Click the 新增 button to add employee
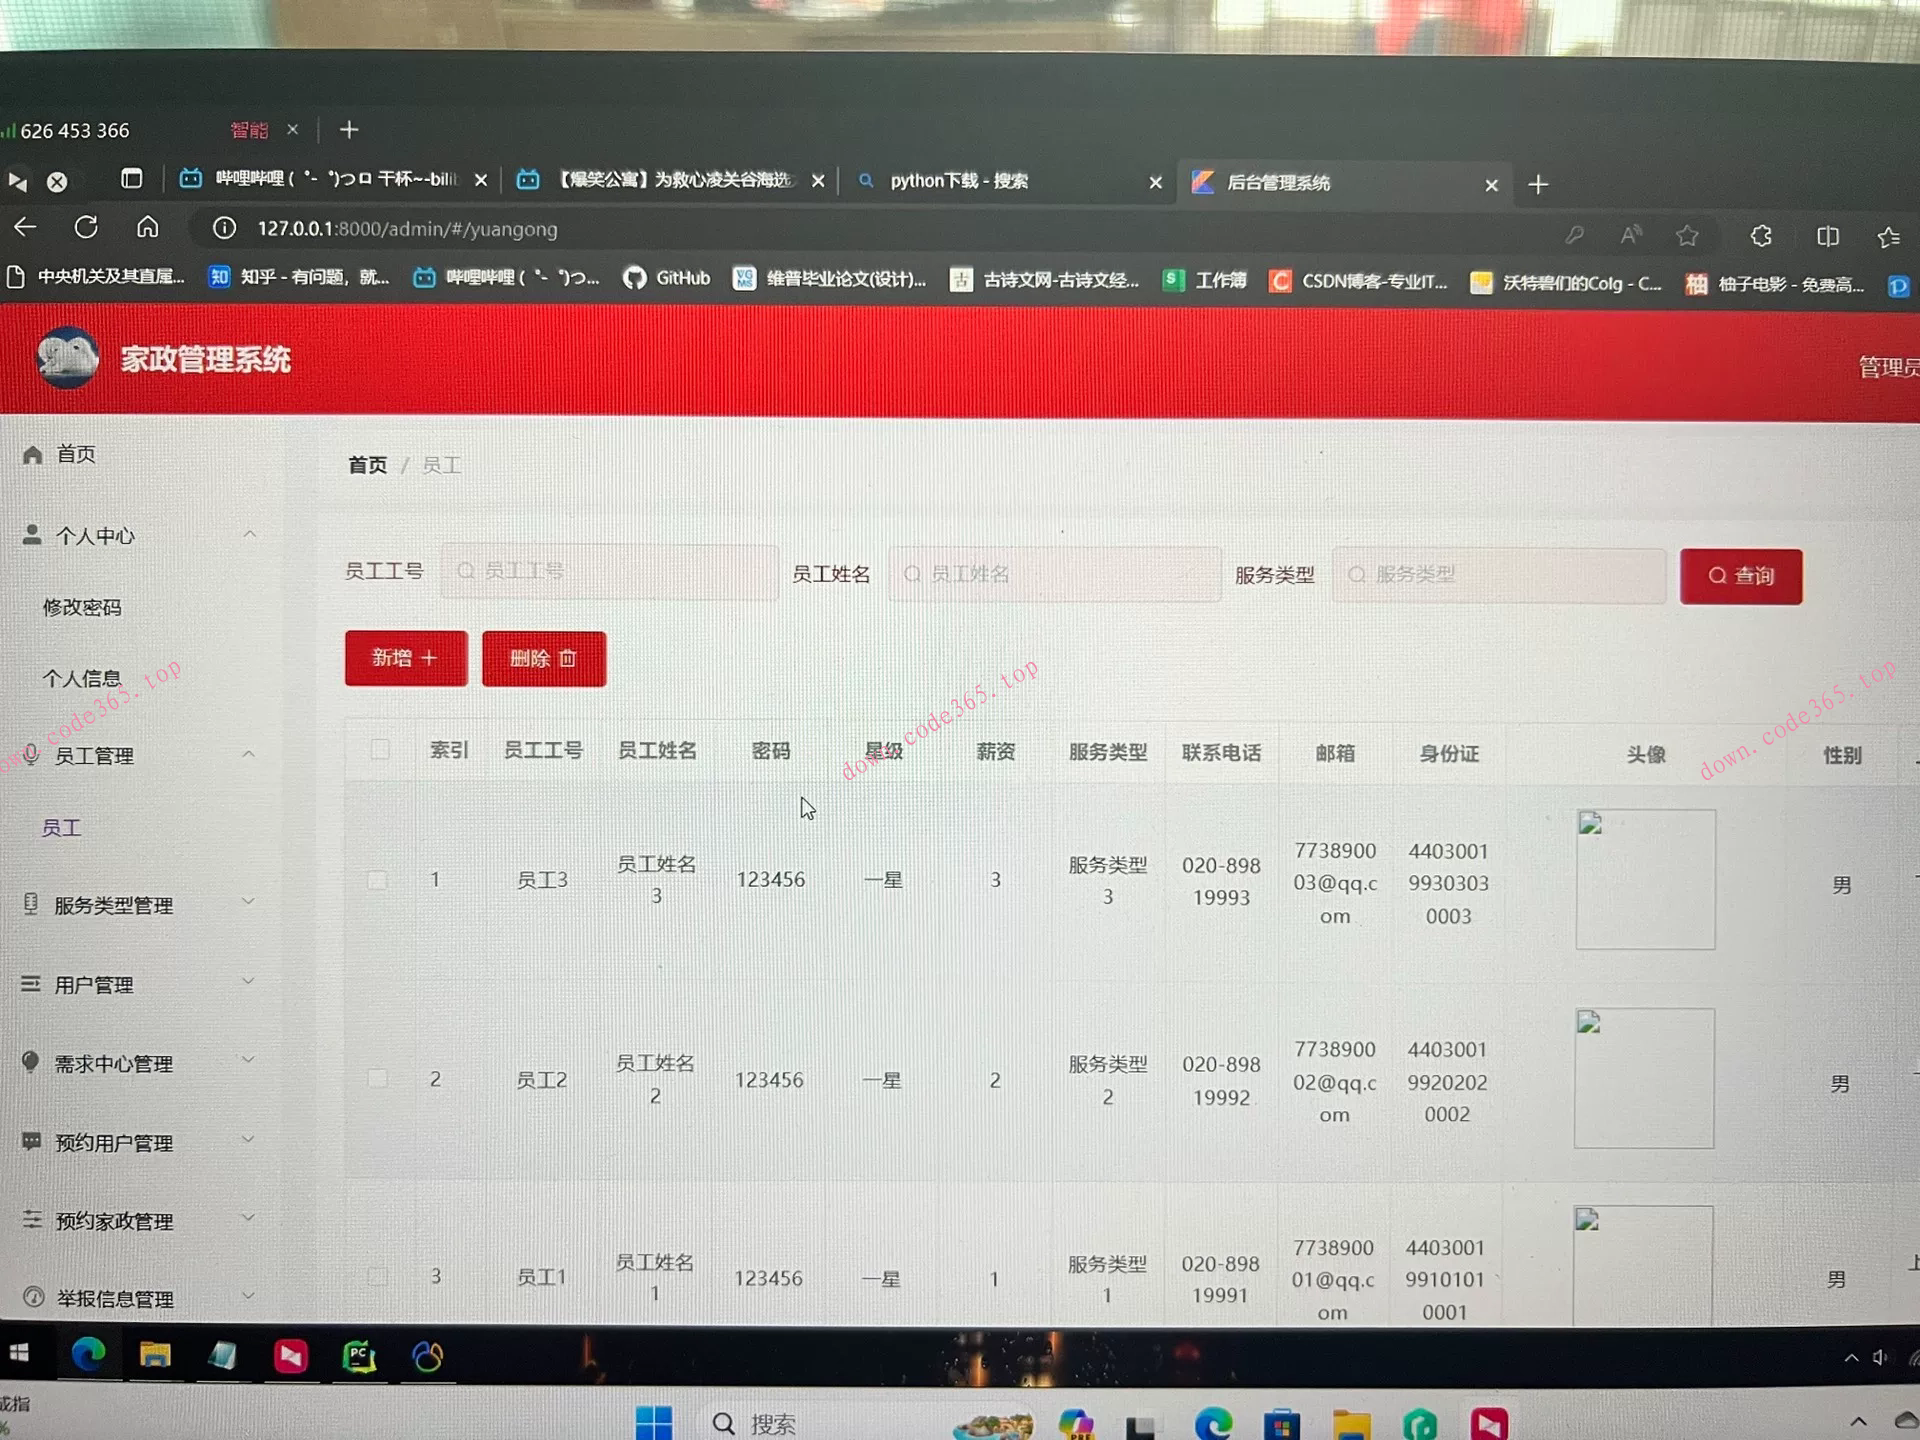 (405, 658)
